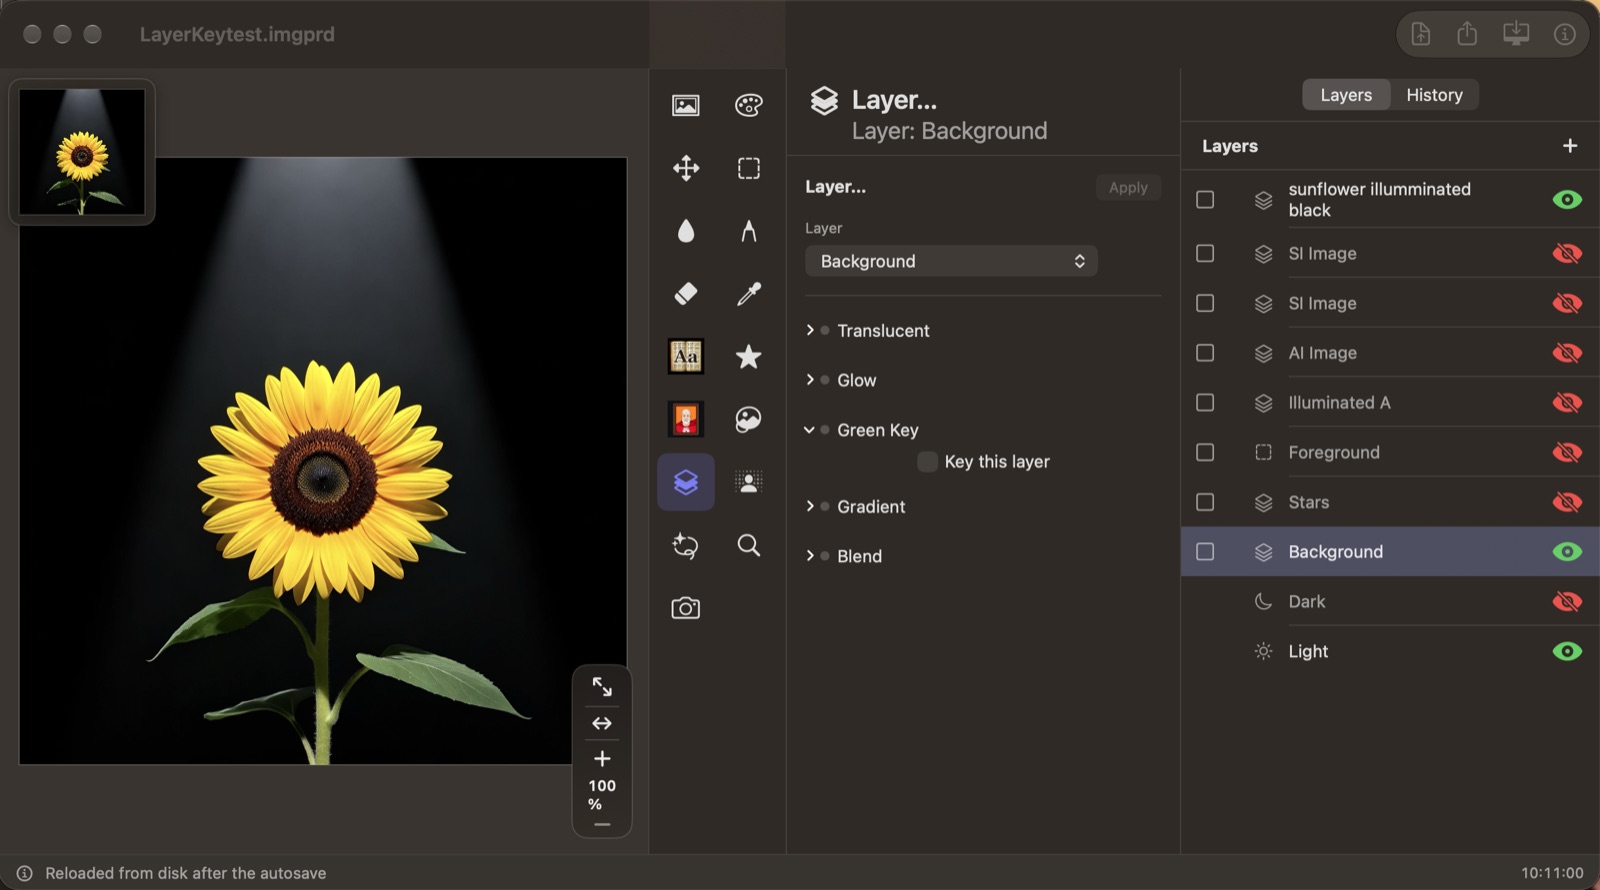This screenshot has height=890, width=1600.
Task: Switch to the History tab
Action: (1434, 95)
